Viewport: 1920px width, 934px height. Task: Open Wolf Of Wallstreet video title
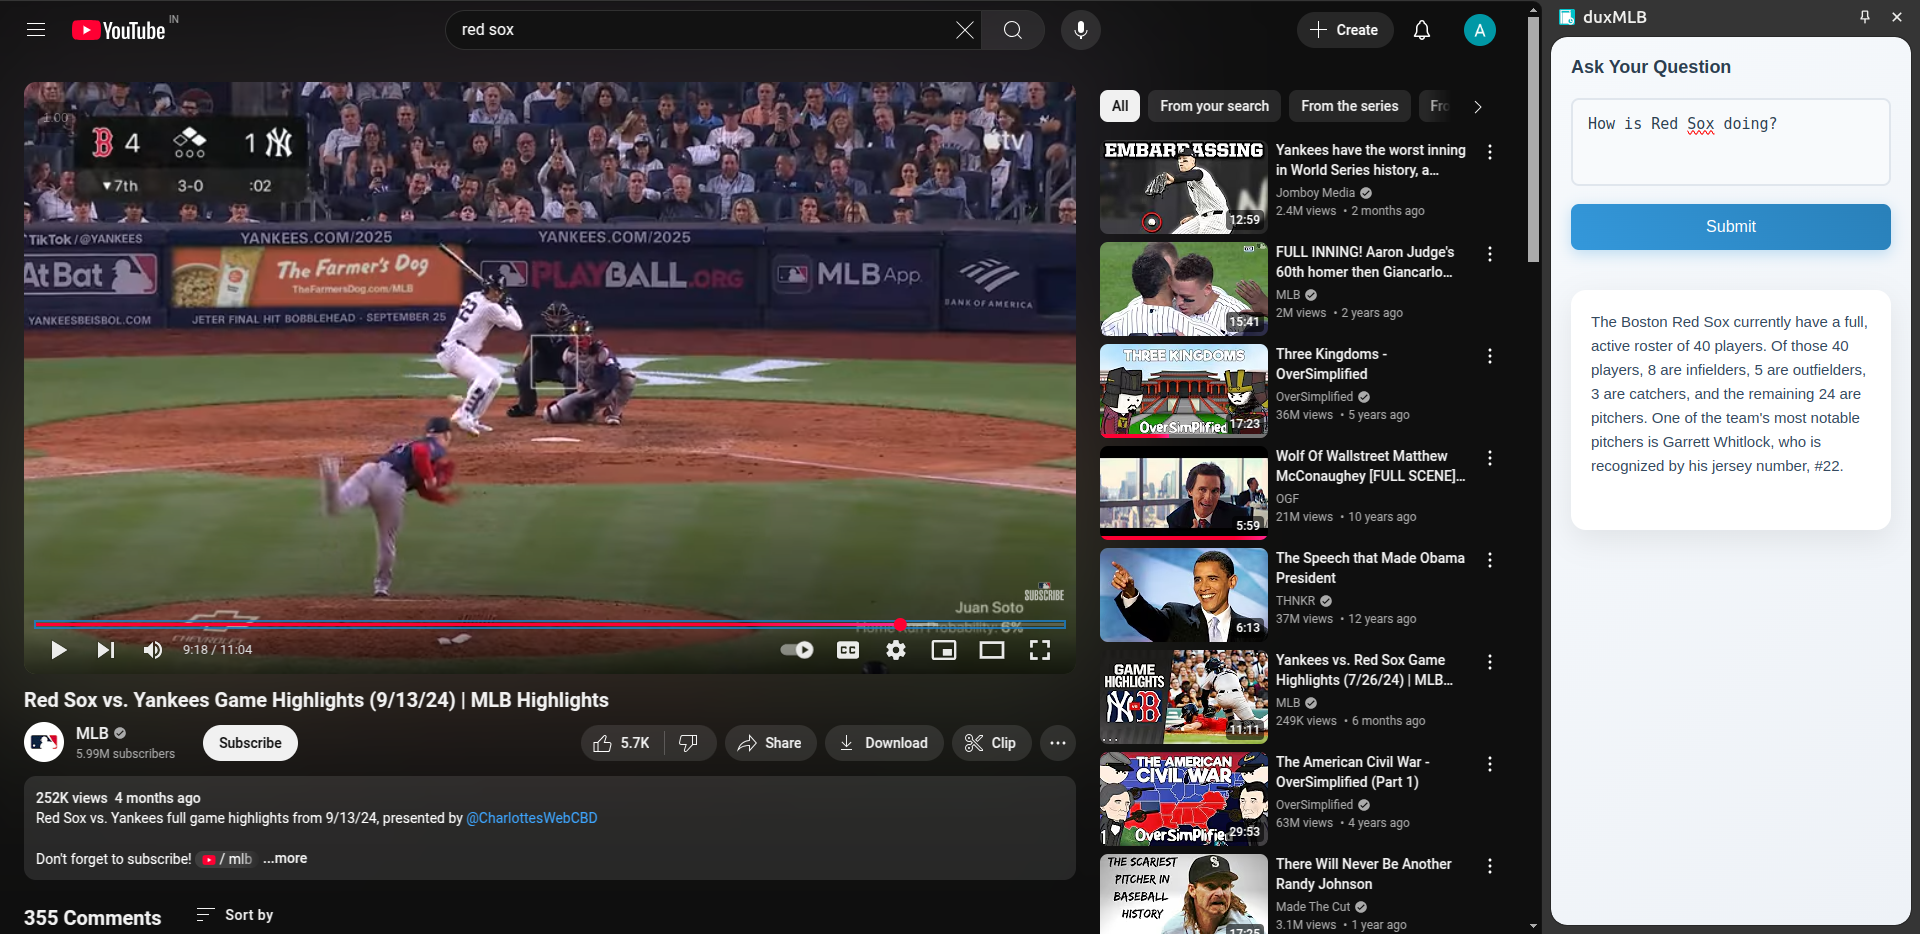point(1370,466)
